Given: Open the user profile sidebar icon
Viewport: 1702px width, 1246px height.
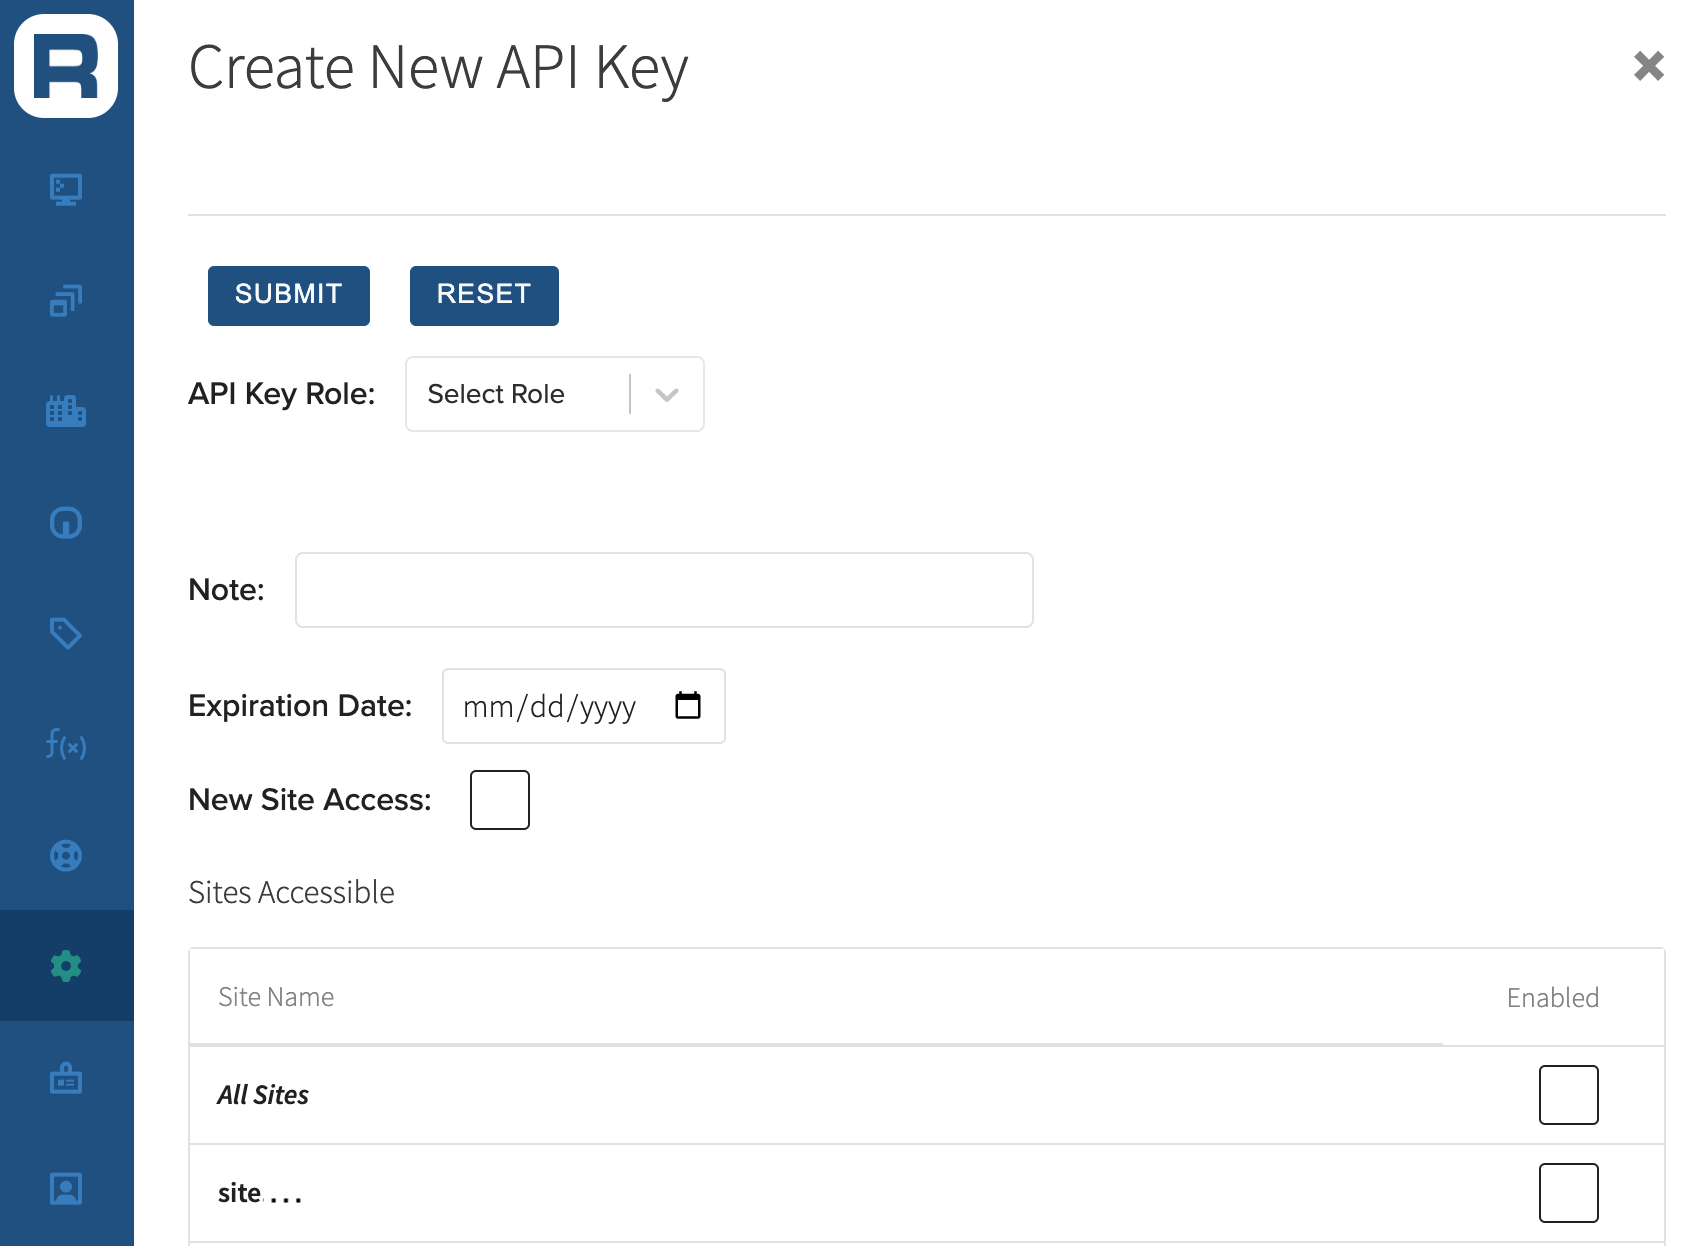Looking at the screenshot, I should [66, 1189].
